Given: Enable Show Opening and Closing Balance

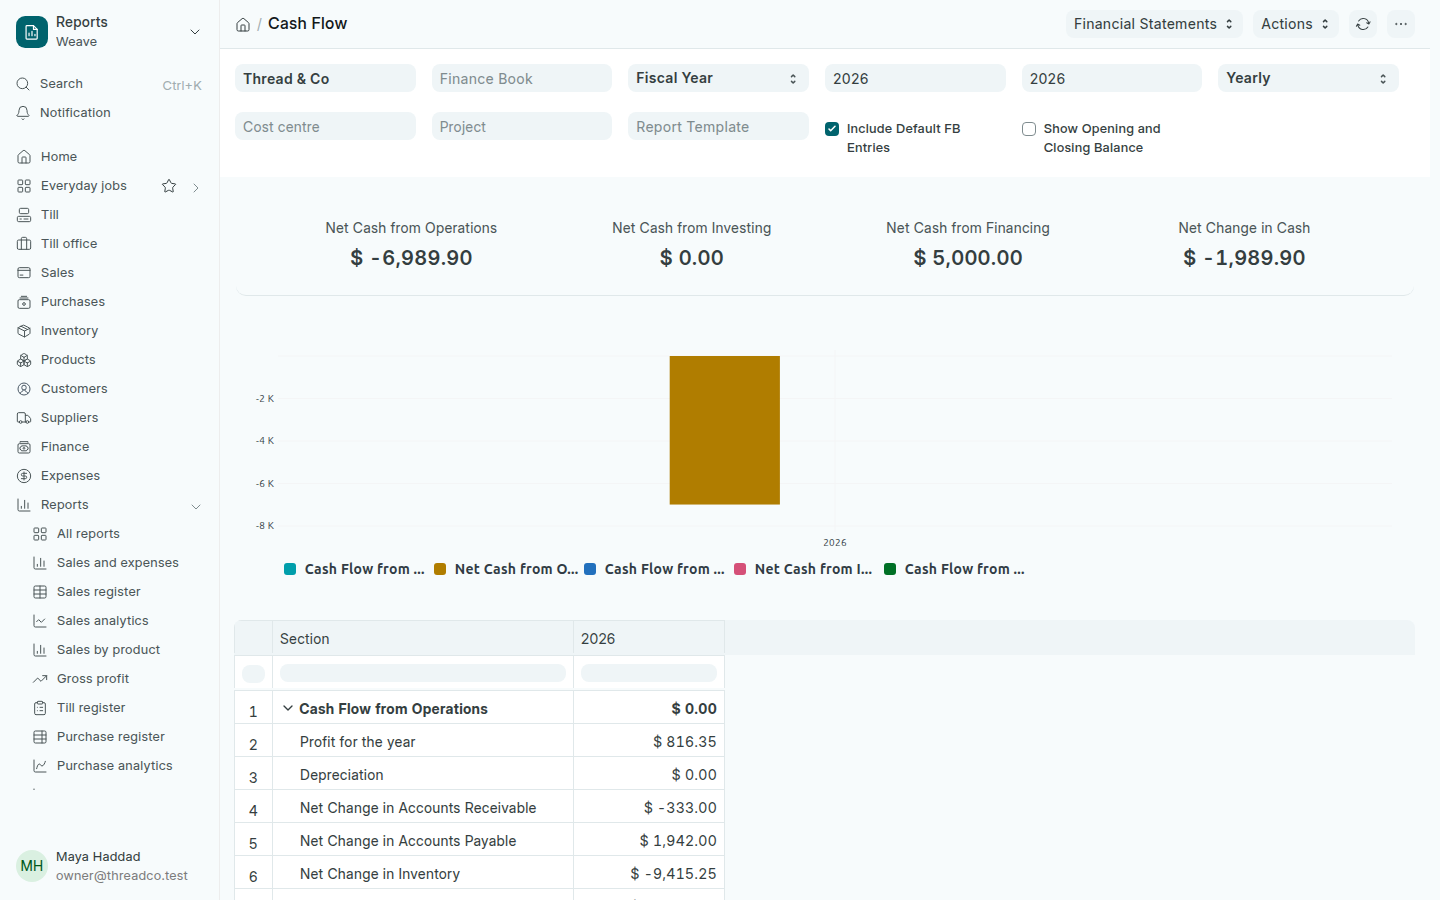Looking at the screenshot, I should click(x=1029, y=129).
